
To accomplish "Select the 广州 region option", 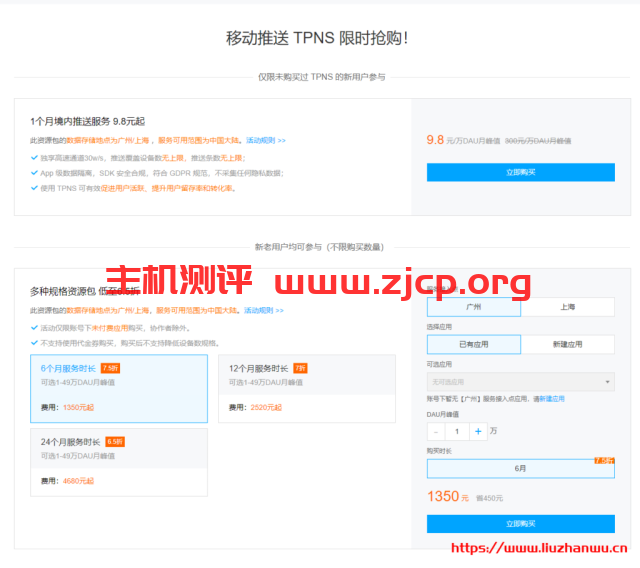I will tap(473, 307).
